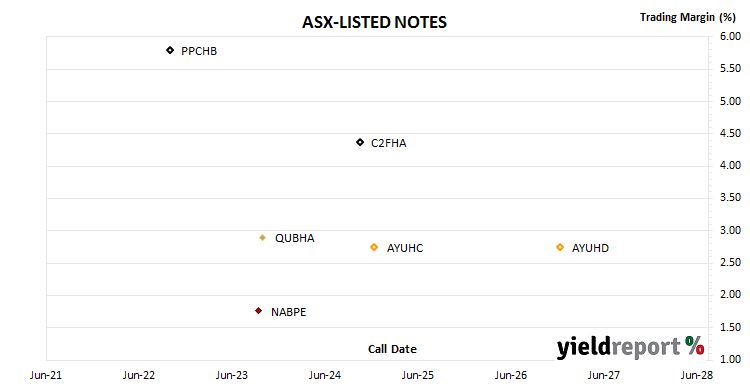Select the red NABPE diamond marker
The height and width of the screenshot is (391, 750).
pyautogui.click(x=258, y=311)
